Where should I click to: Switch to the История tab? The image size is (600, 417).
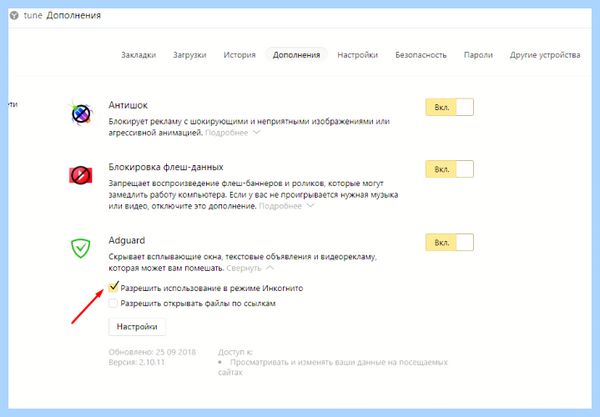click(240, 55)
